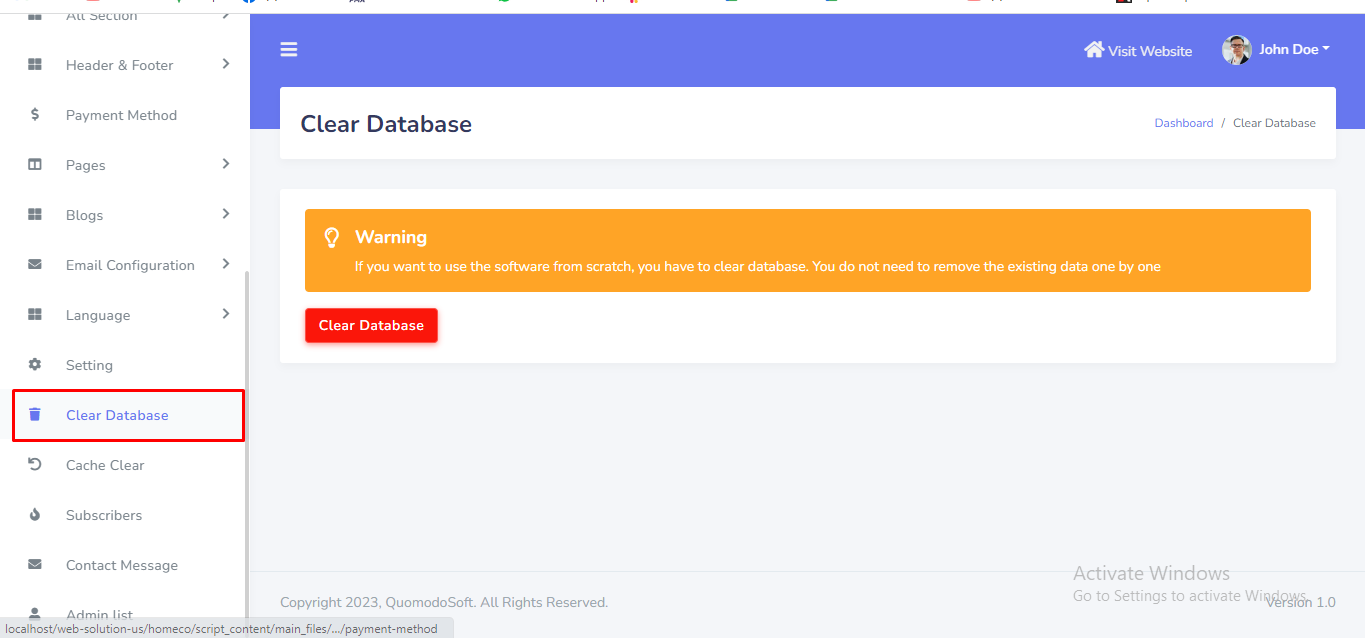Click the gear icon next to Setting
Viewport: 1365px width, 638px height.
coord(35,365)
